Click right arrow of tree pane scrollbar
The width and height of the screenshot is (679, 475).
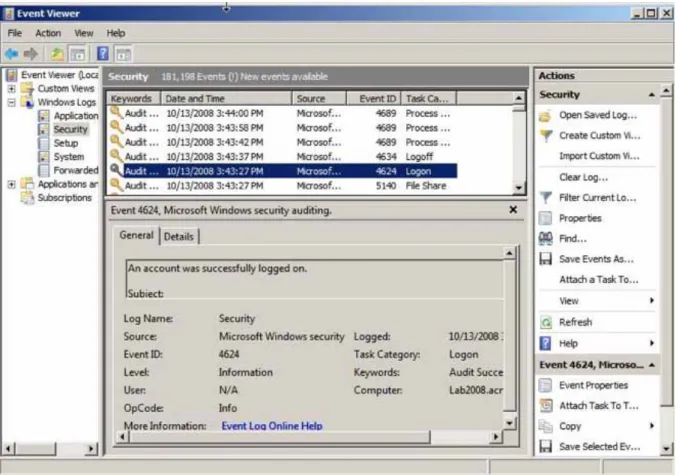tap(90, 449)
